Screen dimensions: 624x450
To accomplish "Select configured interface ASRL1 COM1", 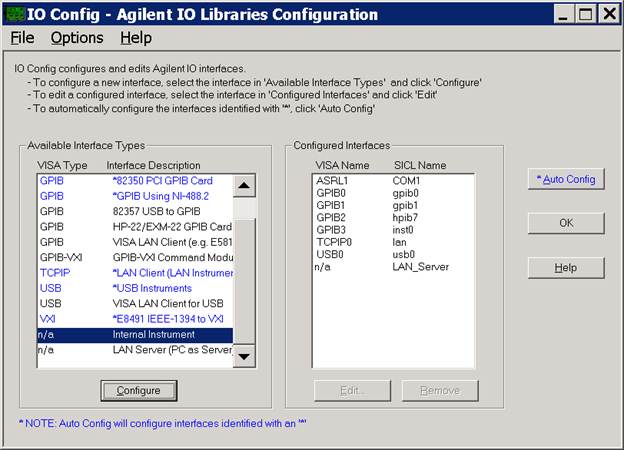I will (x=393, y=181).
